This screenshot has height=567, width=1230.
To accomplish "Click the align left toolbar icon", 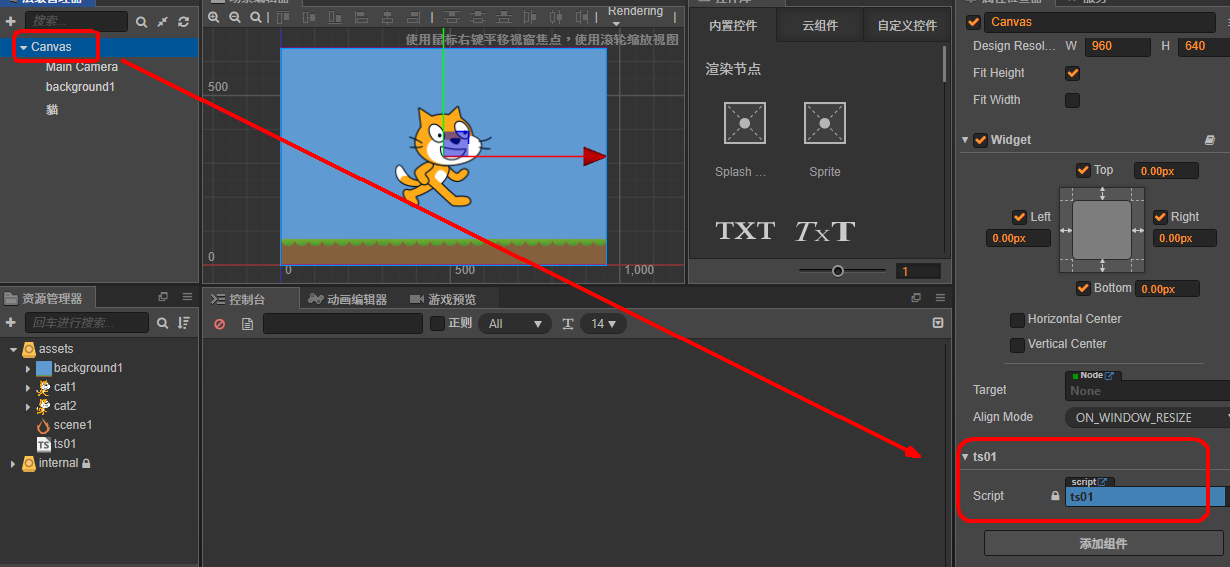I will pos(362,17).
